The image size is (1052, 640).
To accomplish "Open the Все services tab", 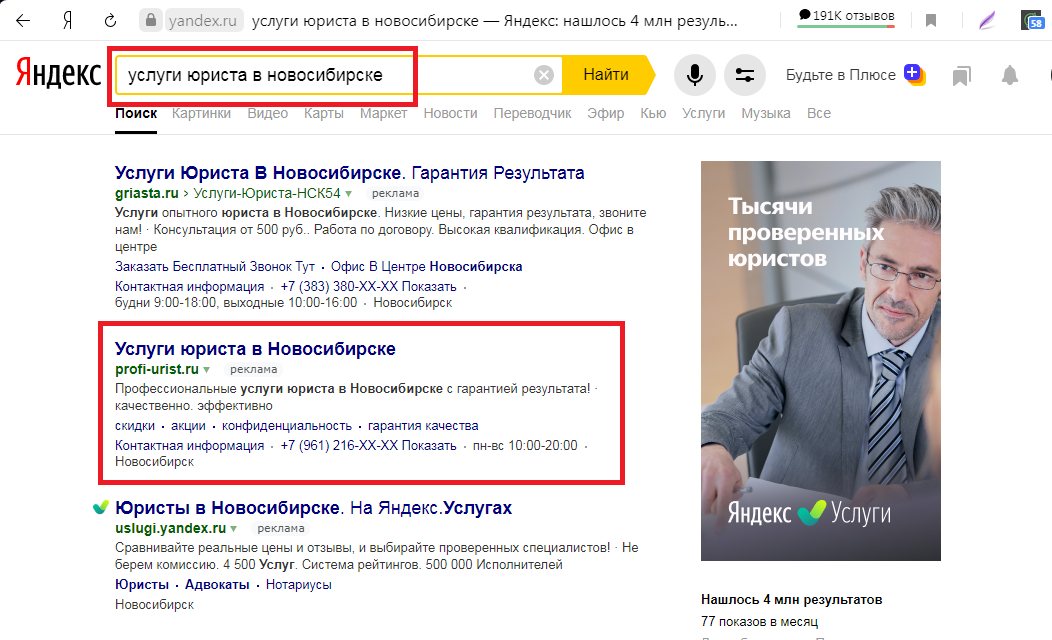I will [x=819, y=113].
